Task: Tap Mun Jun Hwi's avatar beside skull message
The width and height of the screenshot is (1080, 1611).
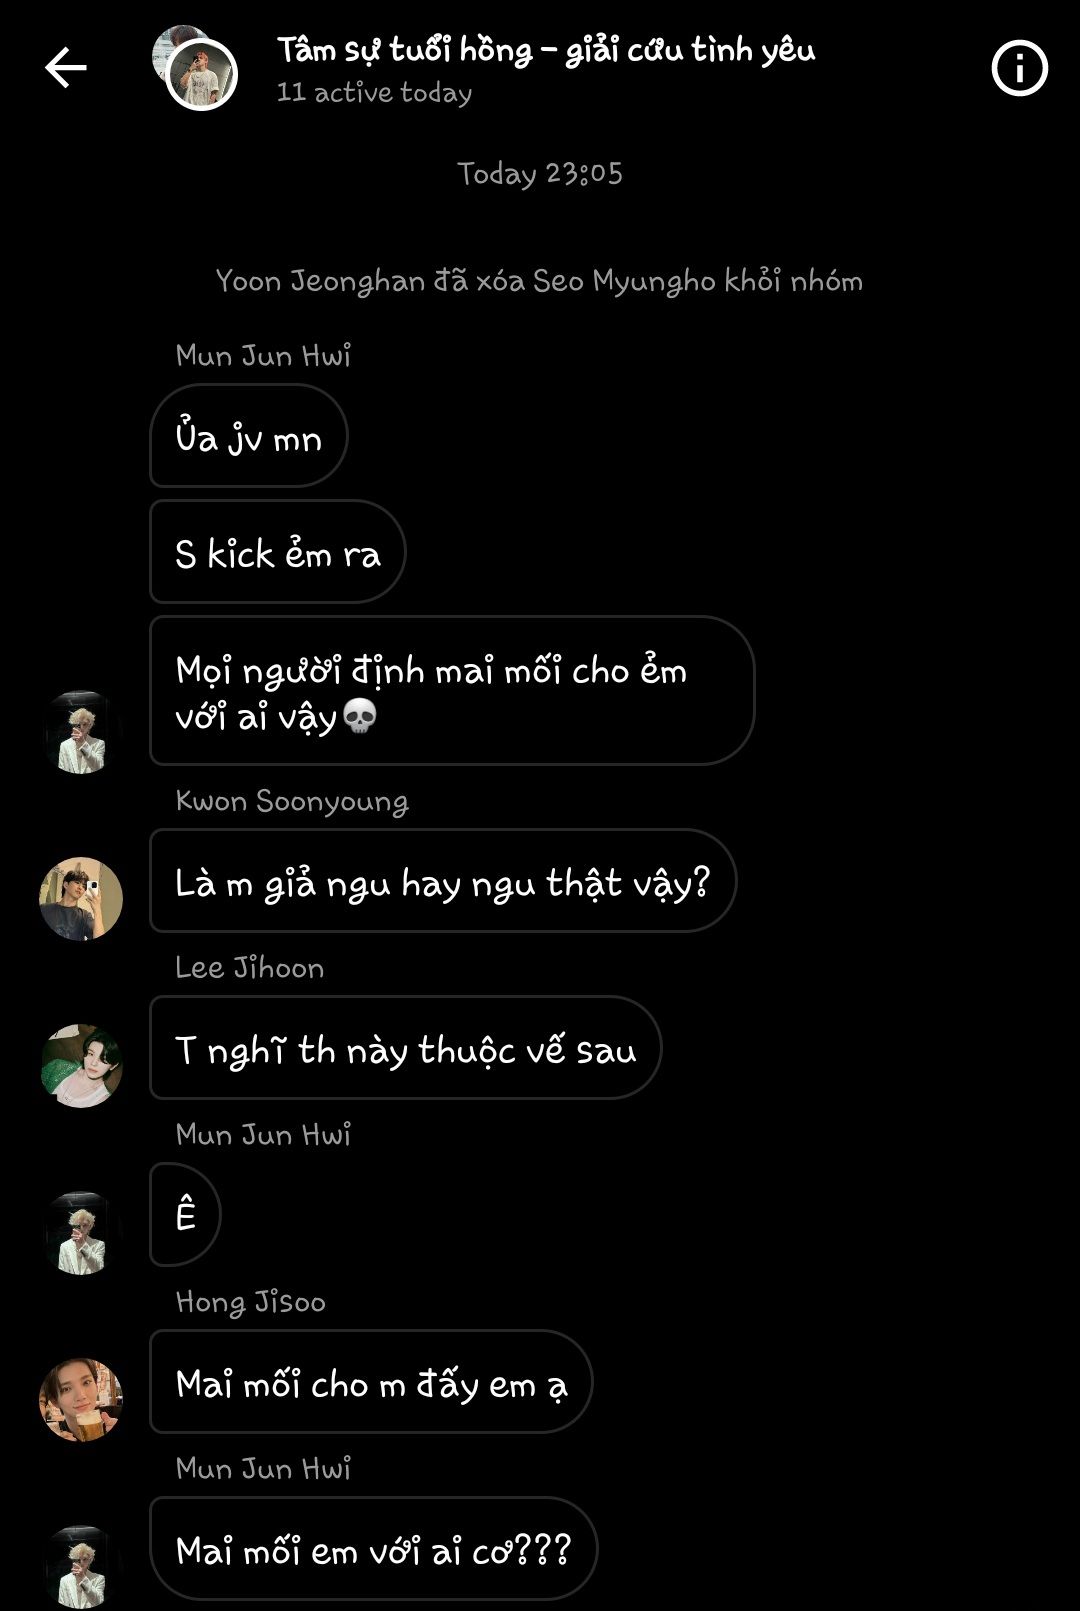Action: [x=81, y=731]
